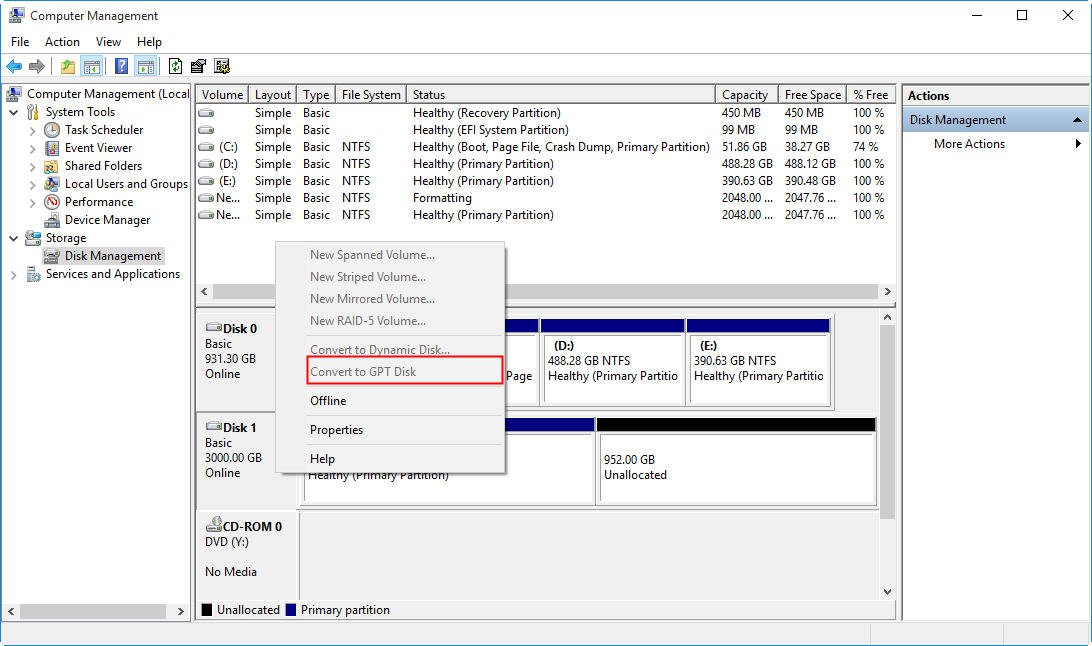Expand the Task Scheduler node

pos(32,130)
